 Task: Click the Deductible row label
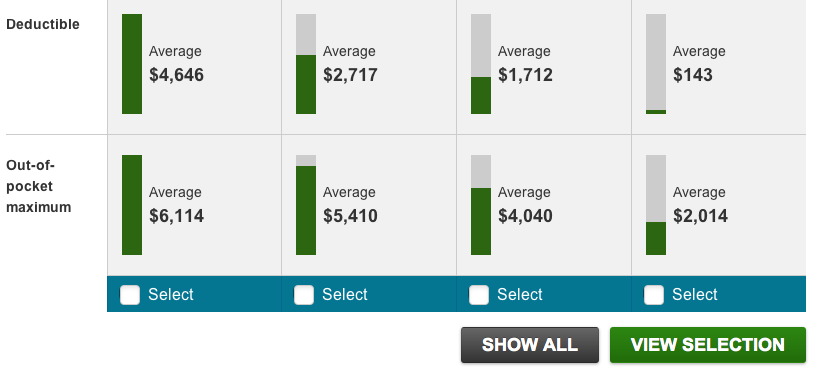click(43, 24)
